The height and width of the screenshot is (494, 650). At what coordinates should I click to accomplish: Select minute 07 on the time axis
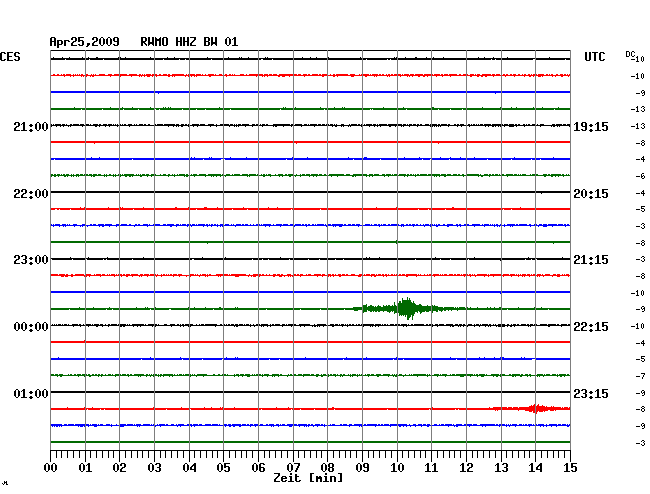293,468
